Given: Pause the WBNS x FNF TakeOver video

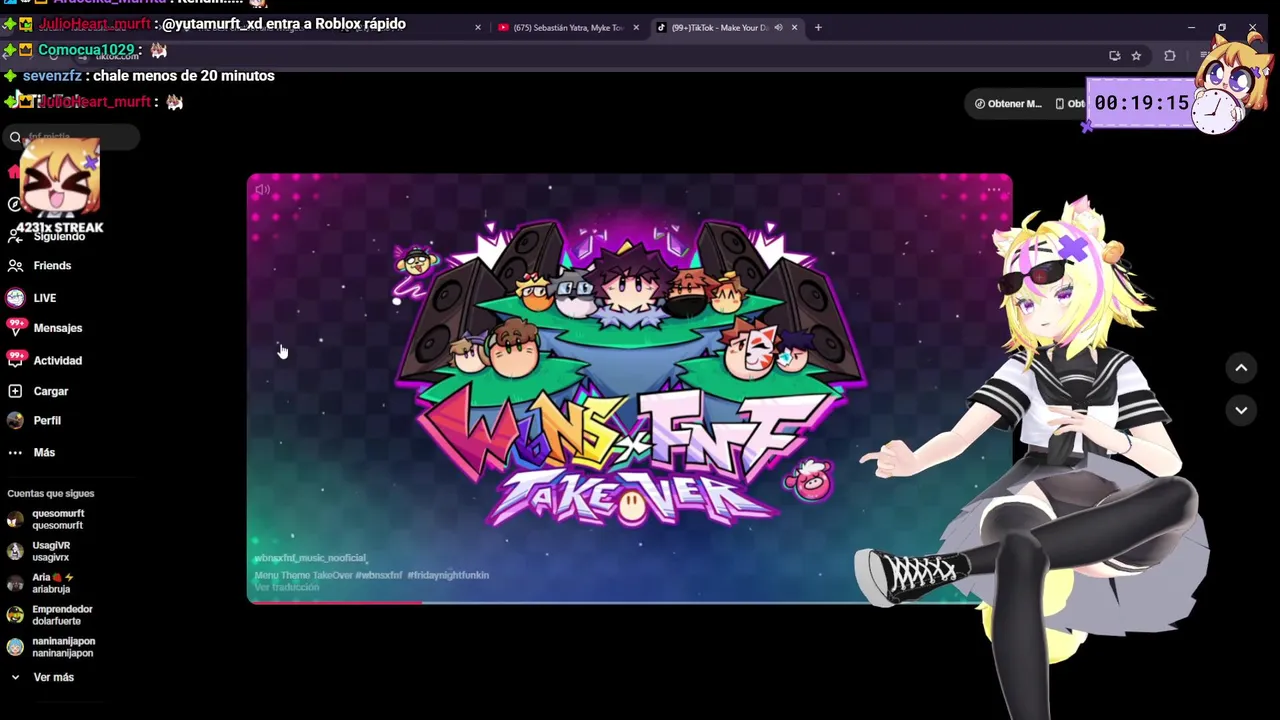Looking at the screenshot, I should coord(630,389).
